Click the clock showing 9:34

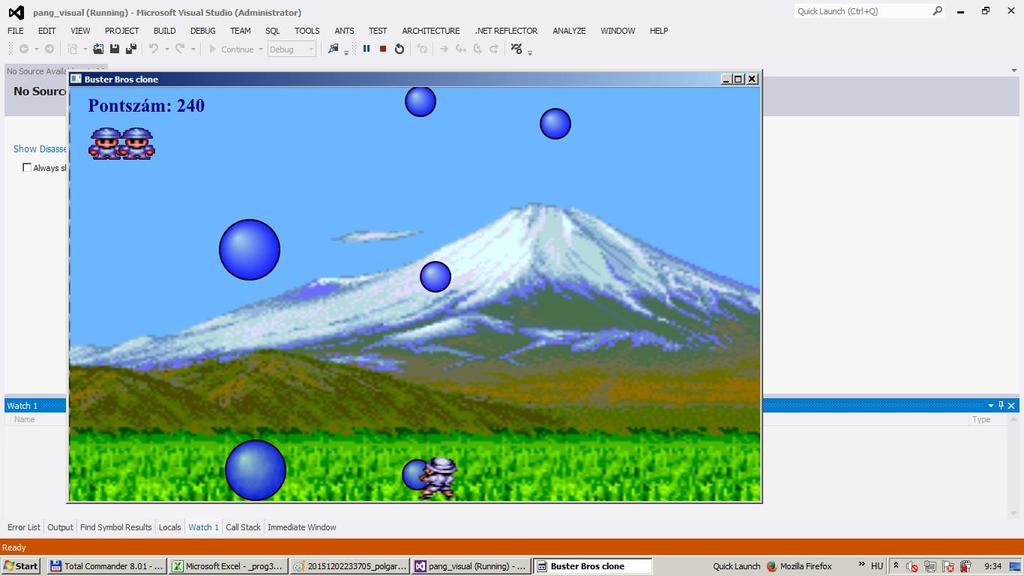tap(993, 566)
